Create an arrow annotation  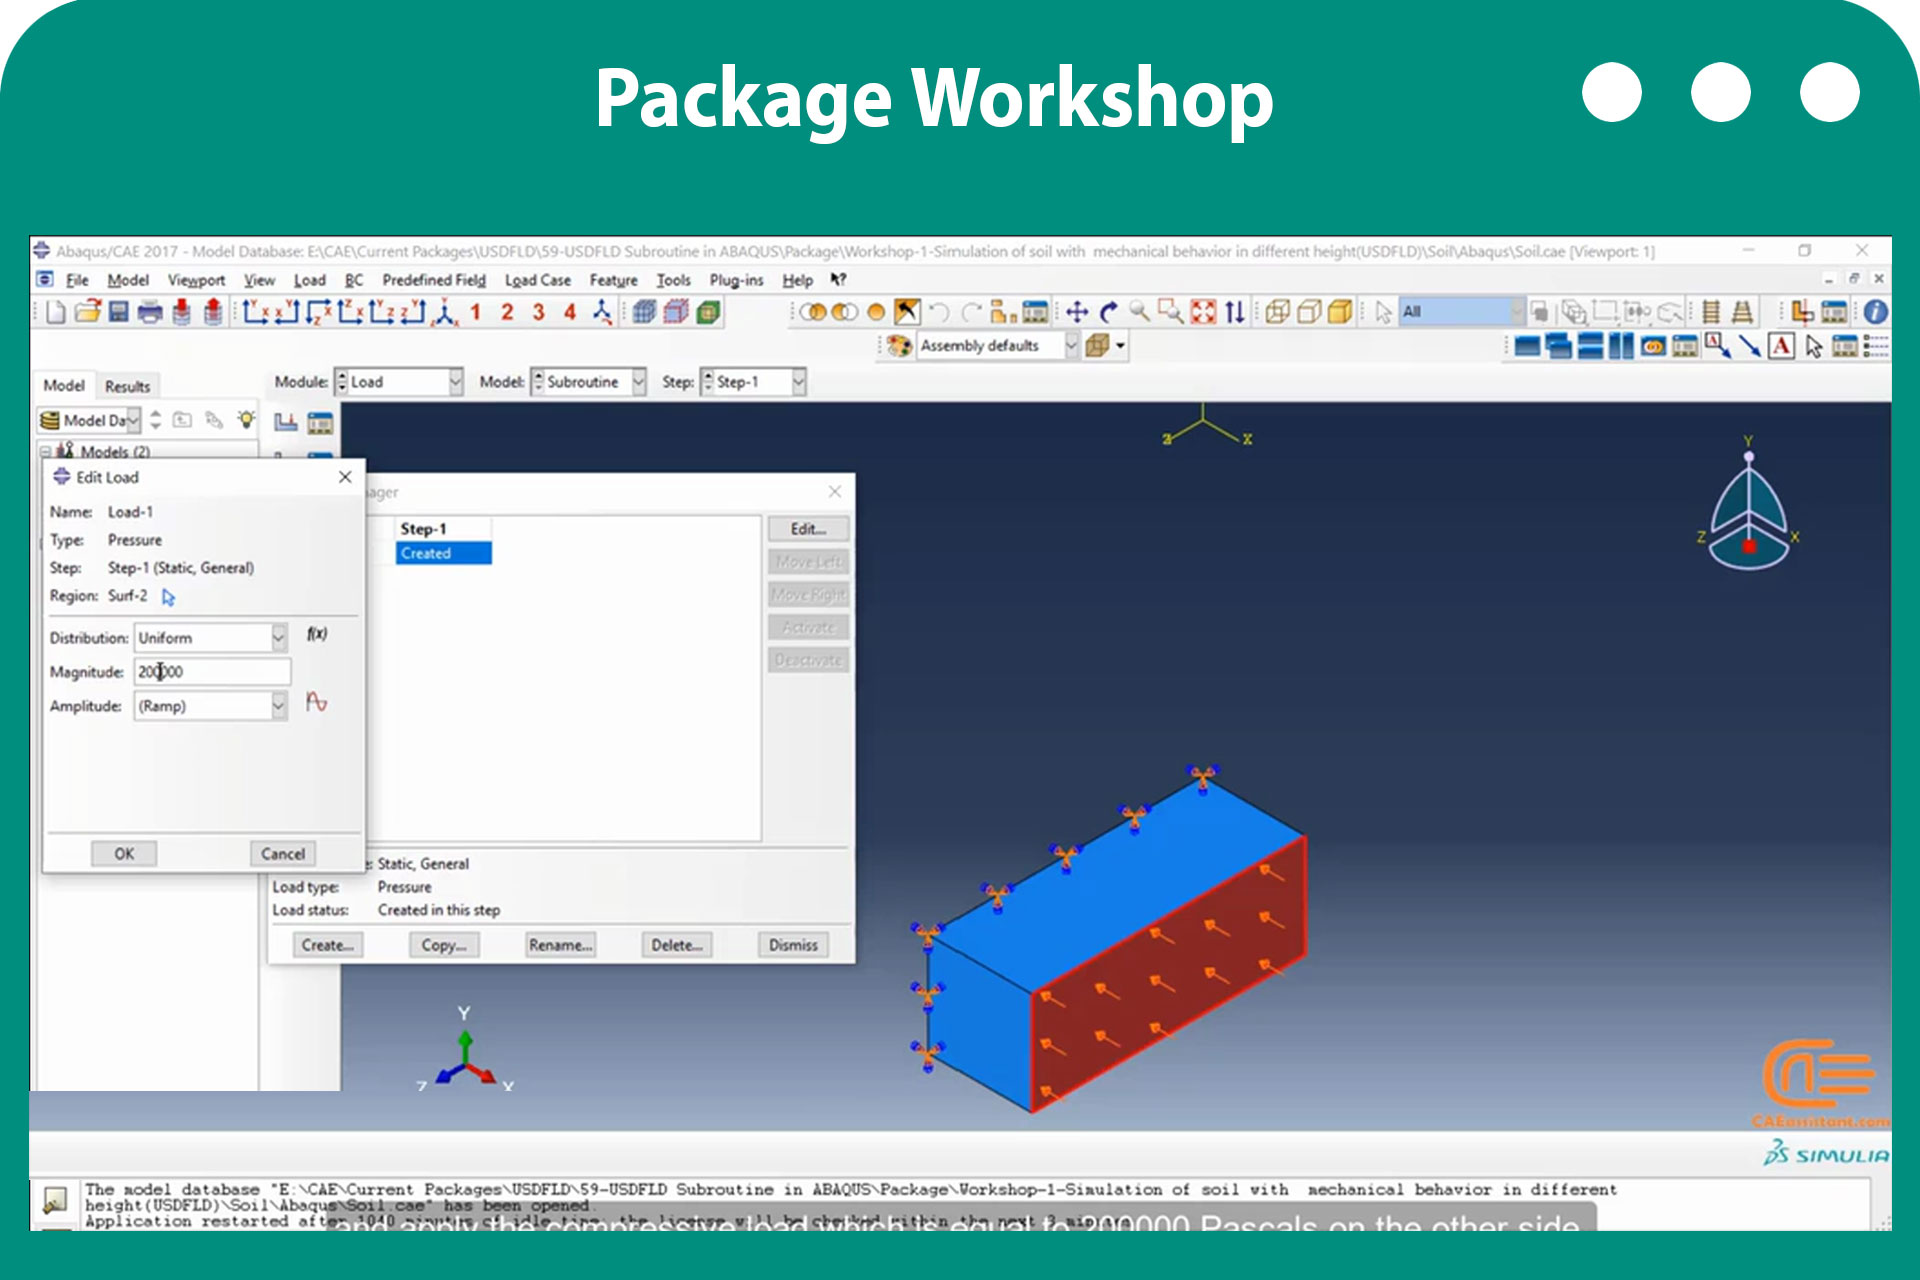[1749, 346]
